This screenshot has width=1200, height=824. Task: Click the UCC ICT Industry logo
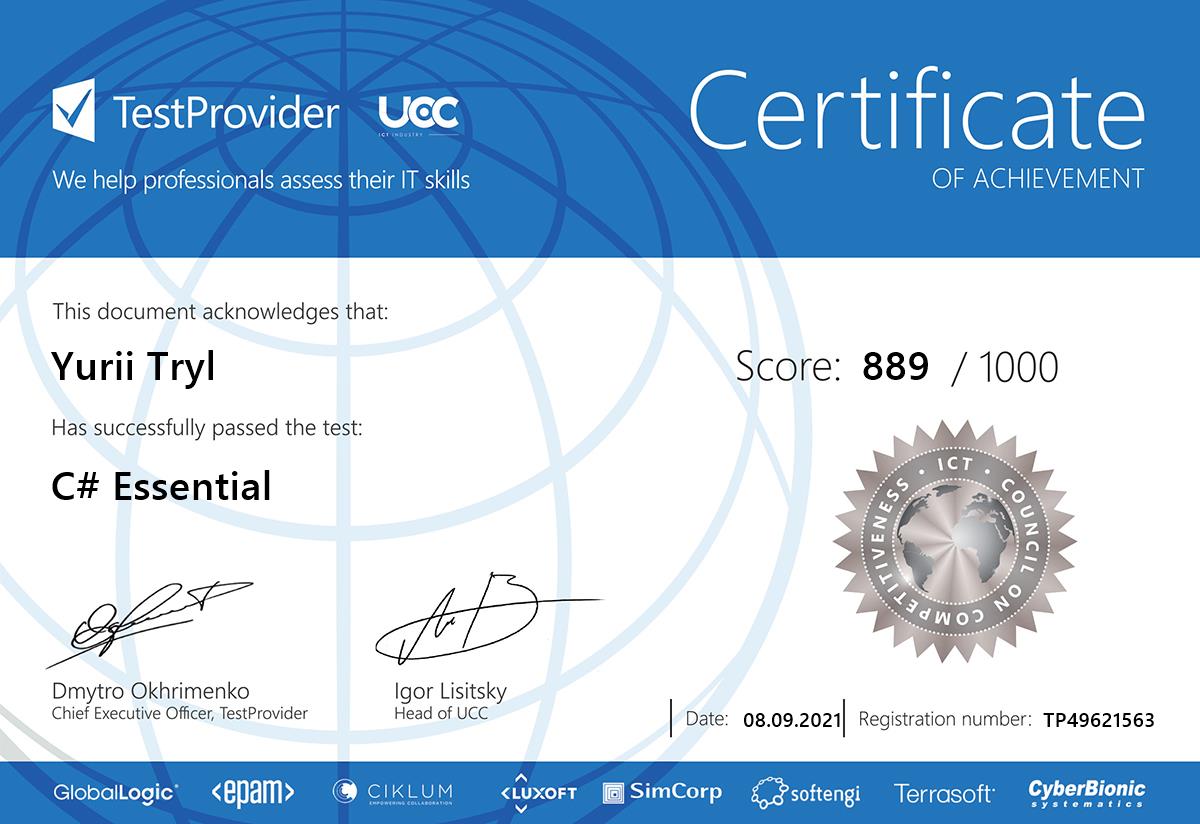tap(419, 115)
